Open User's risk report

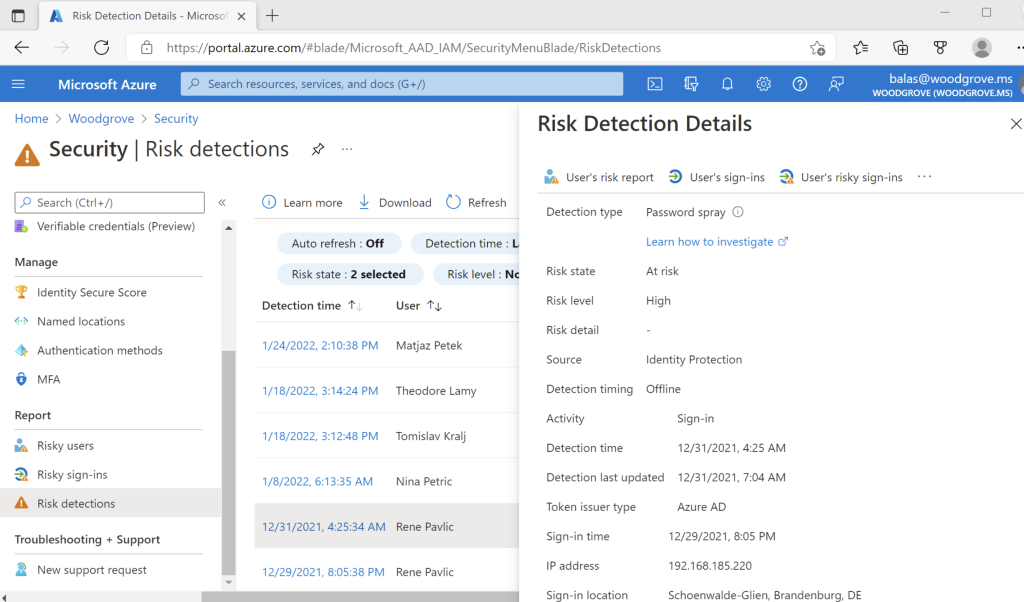point(598,177)
